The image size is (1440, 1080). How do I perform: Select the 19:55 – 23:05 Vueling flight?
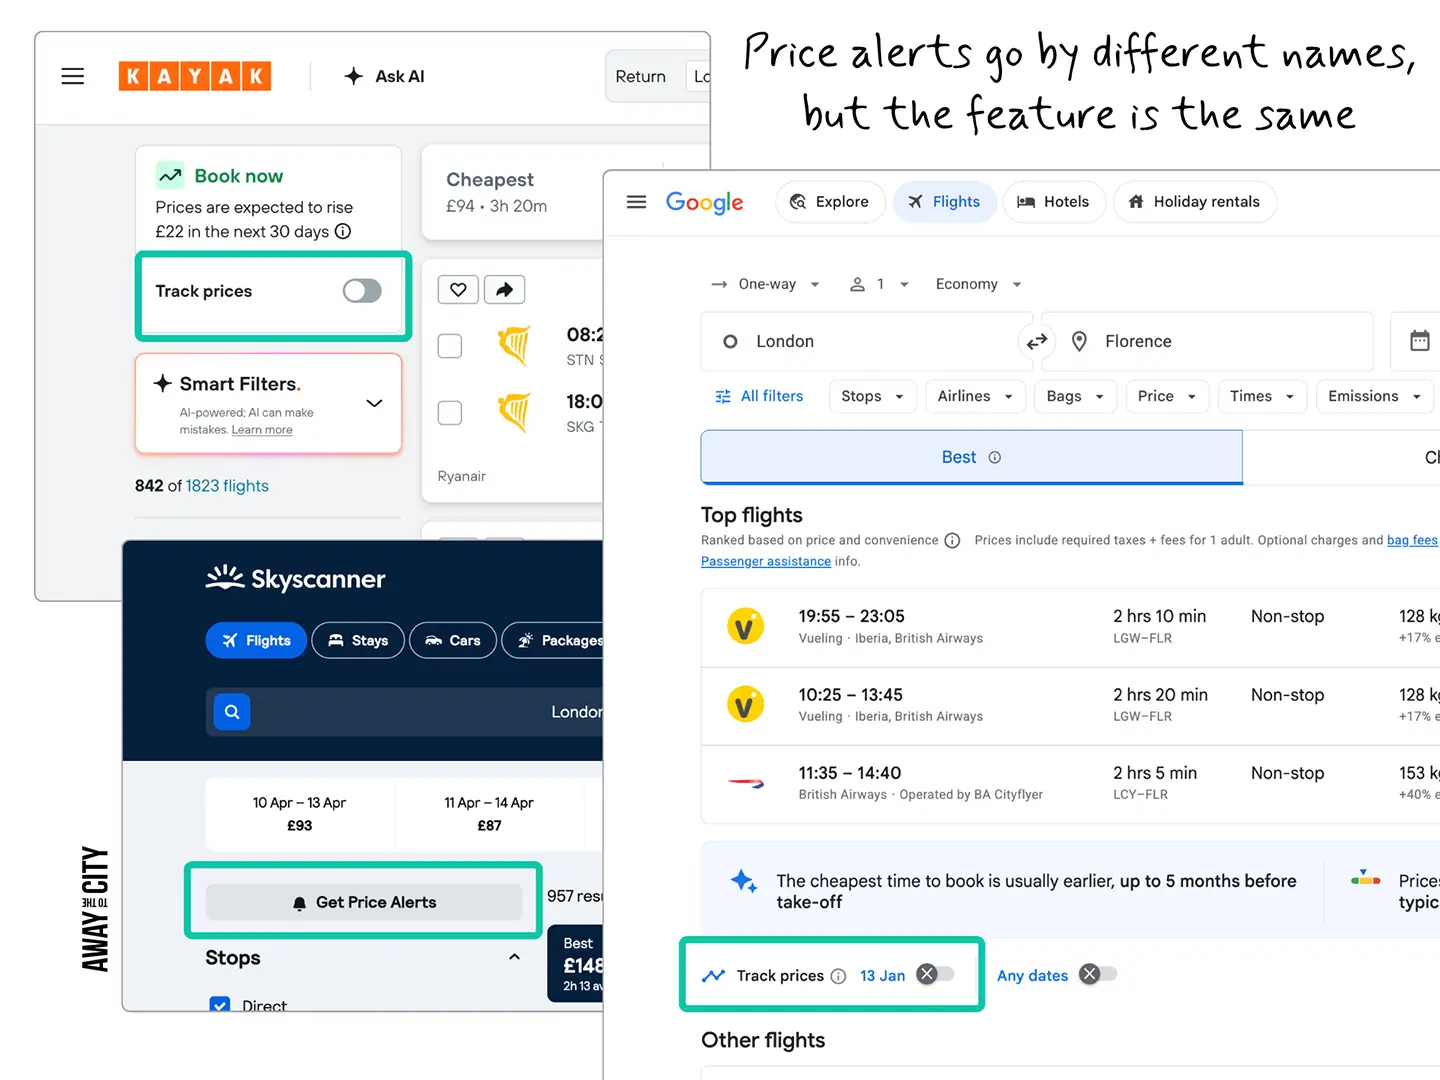(x=1070, y=627)
